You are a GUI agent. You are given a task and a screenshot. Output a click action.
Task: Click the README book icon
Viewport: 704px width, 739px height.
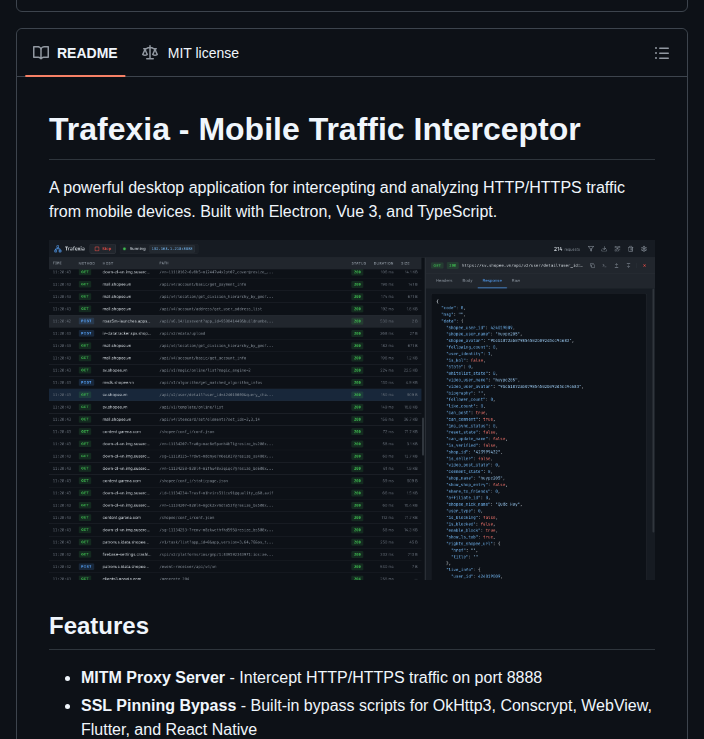(x=41, y=53)
